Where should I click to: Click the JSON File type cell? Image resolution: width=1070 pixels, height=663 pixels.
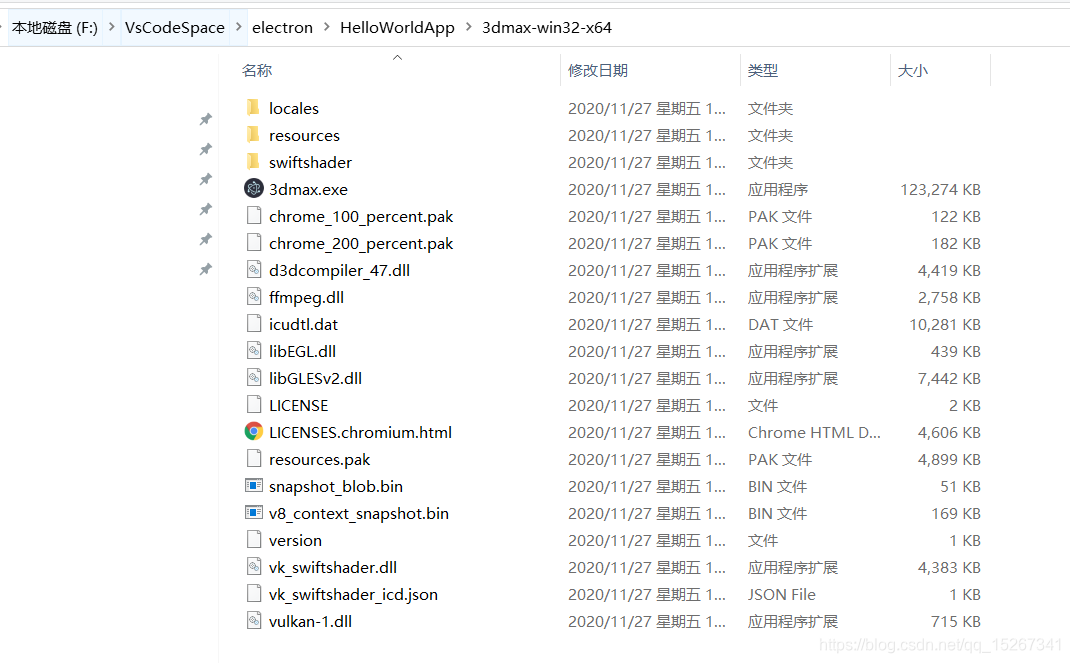pyautogui.click(x=781, y=595)
